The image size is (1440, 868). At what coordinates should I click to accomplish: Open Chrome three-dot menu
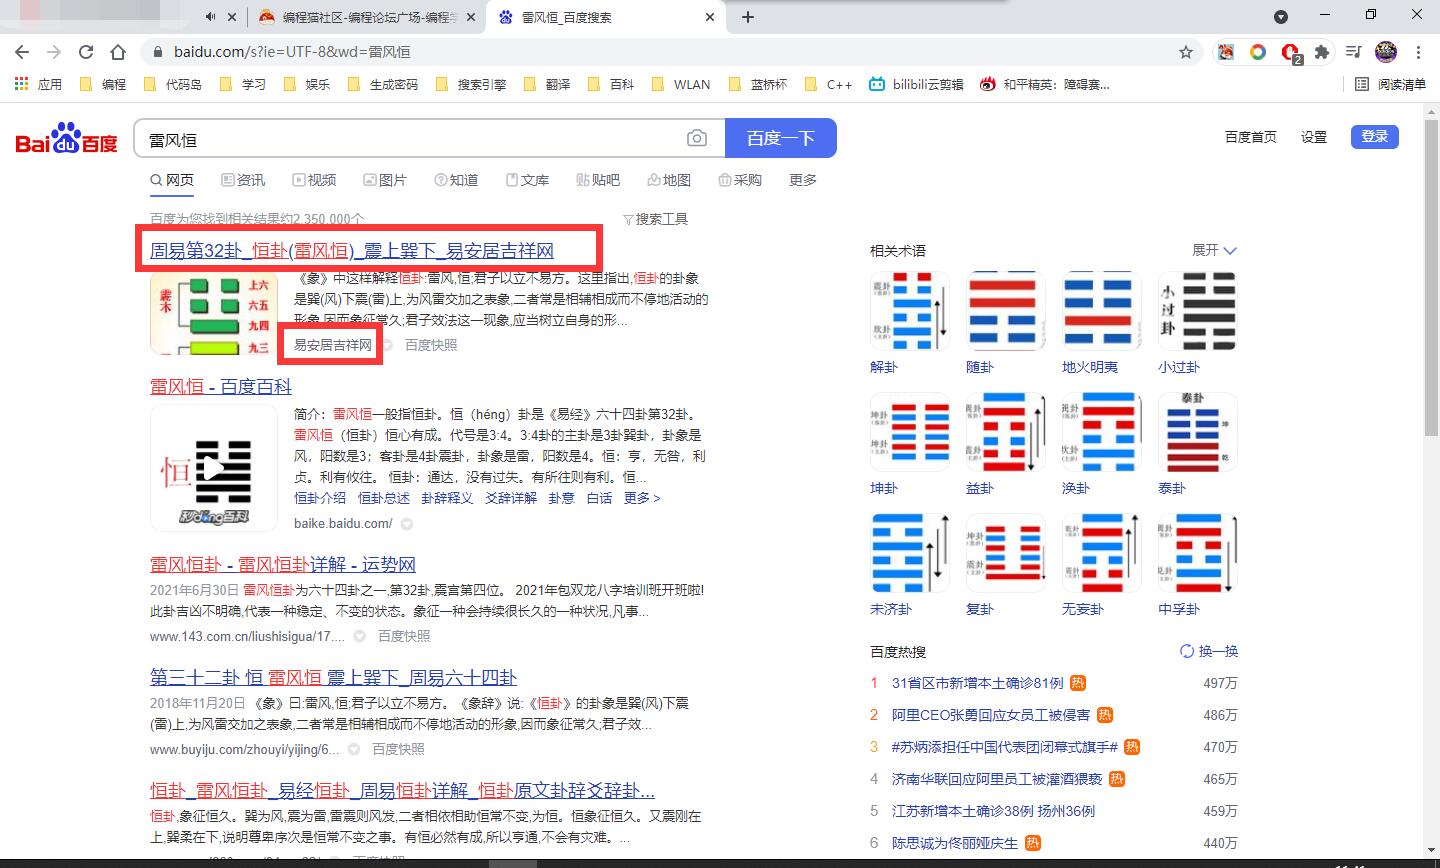[x=1418, y=52]
